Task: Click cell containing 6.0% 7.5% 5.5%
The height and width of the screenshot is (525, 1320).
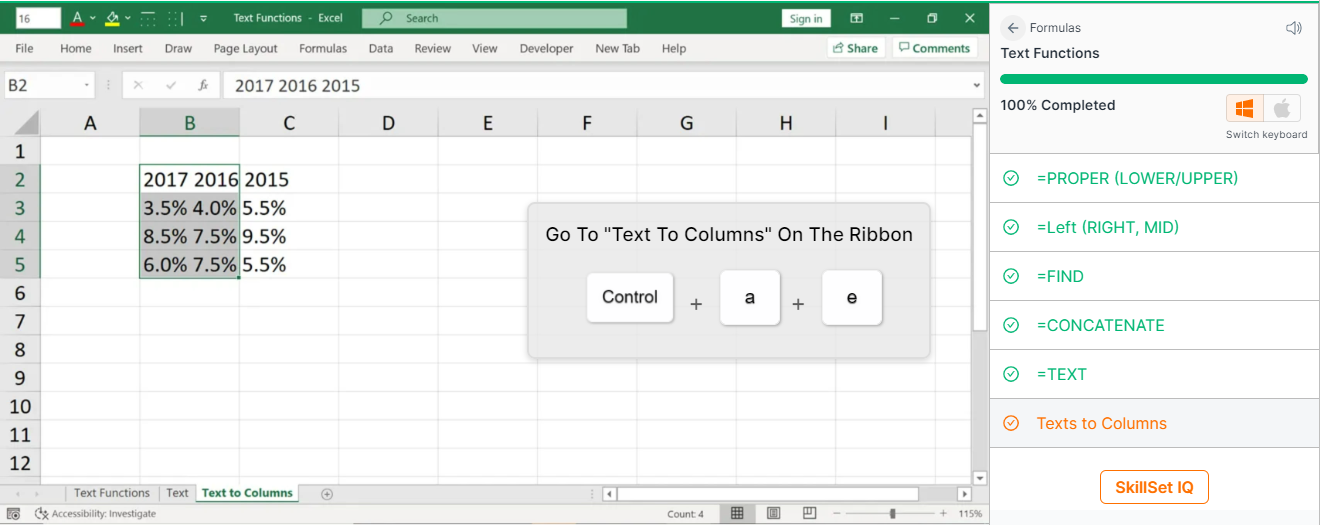Action: (x=190, y=265)
